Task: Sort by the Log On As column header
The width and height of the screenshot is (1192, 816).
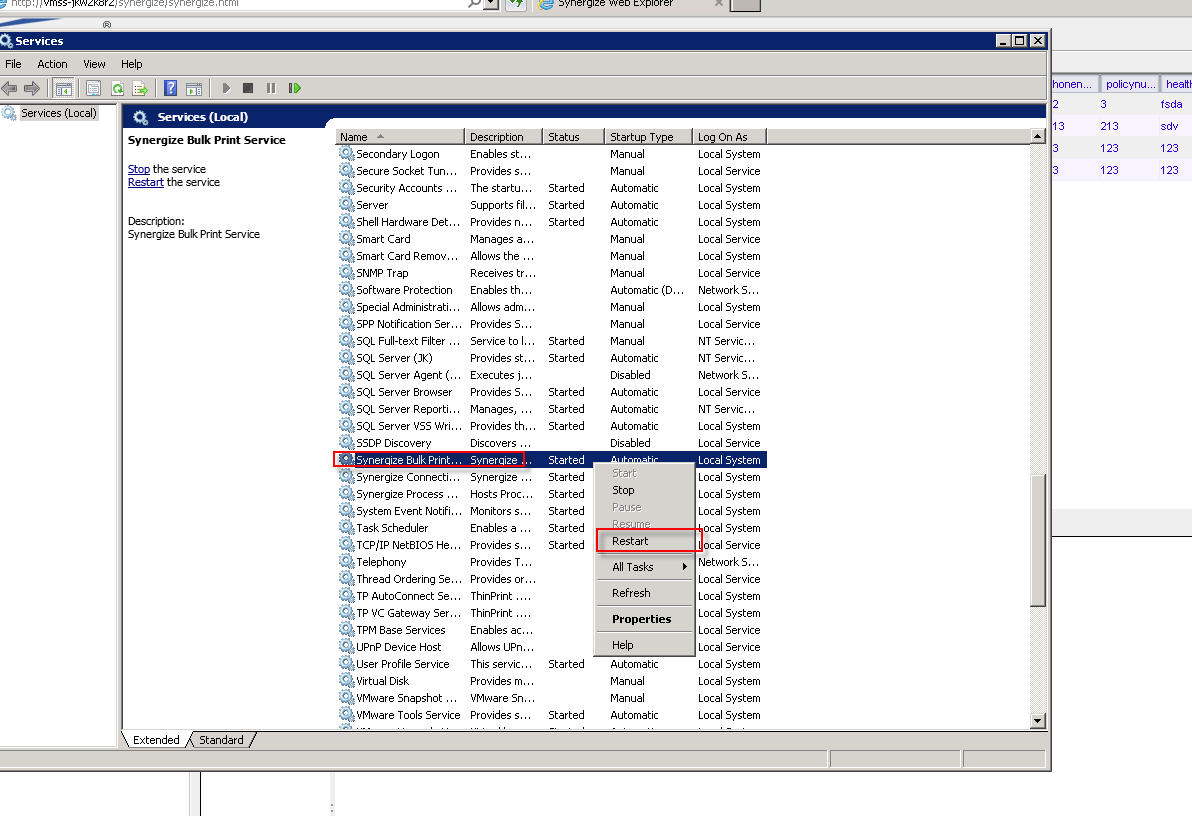Action: tap(730, 137)
